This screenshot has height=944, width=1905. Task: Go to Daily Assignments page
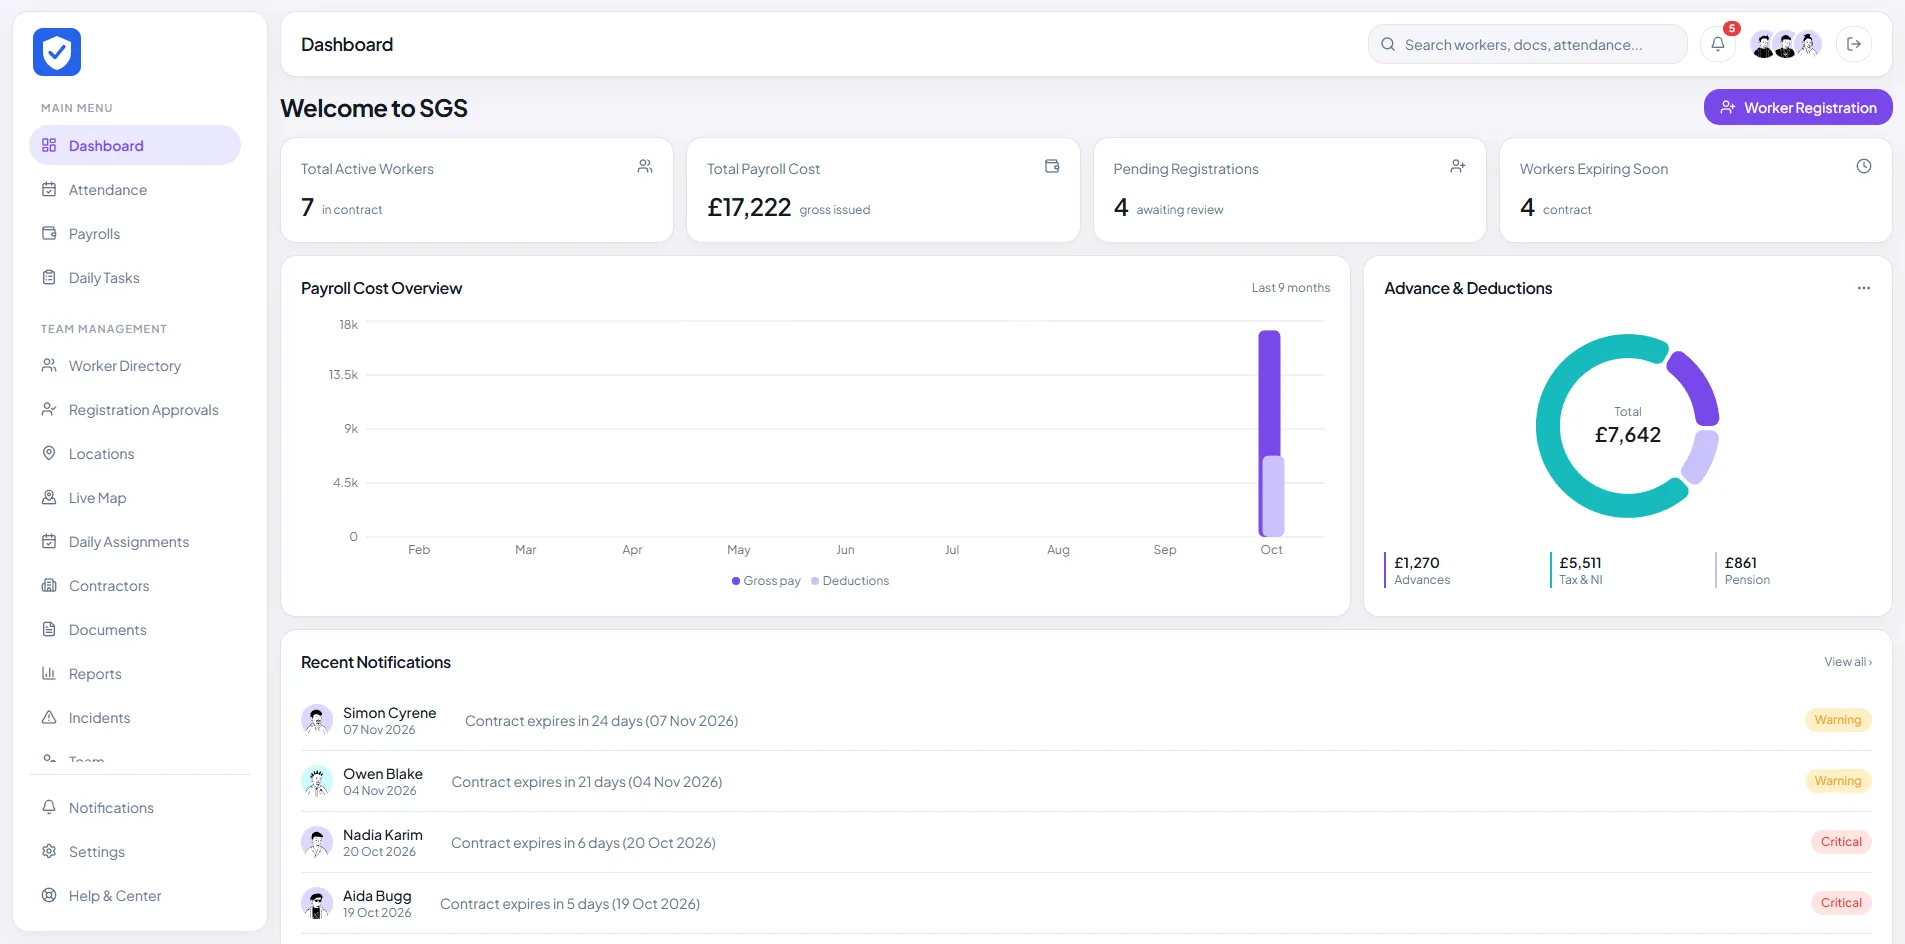(x=135, y=541)
